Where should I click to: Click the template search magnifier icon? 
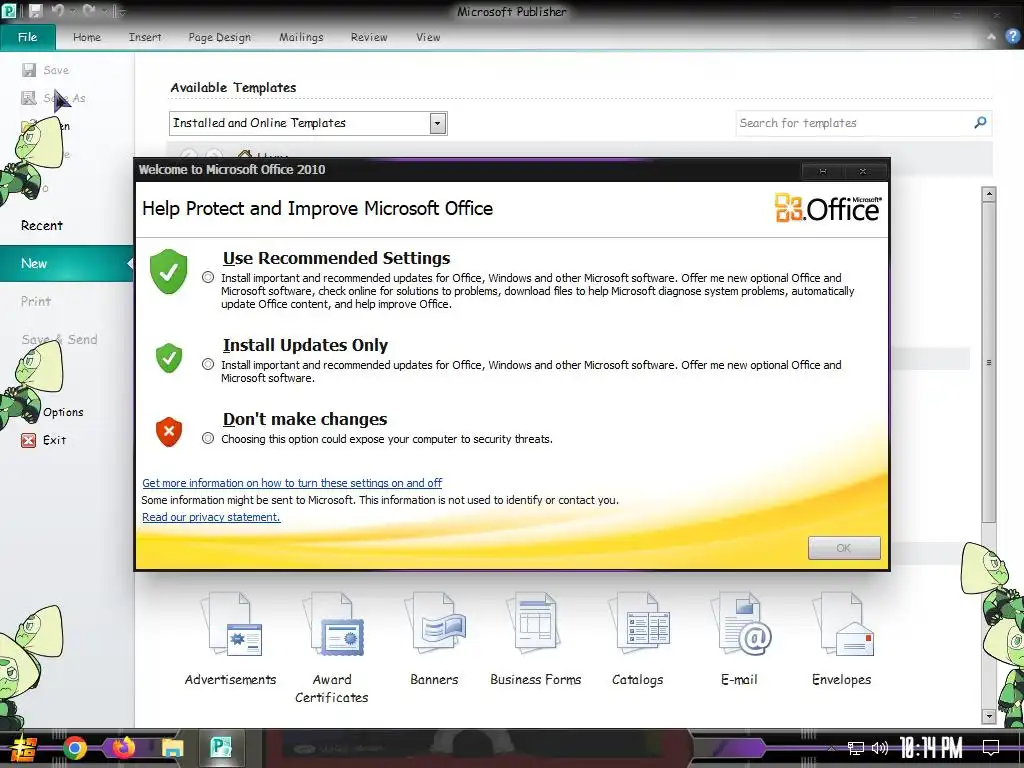(980, 122)
